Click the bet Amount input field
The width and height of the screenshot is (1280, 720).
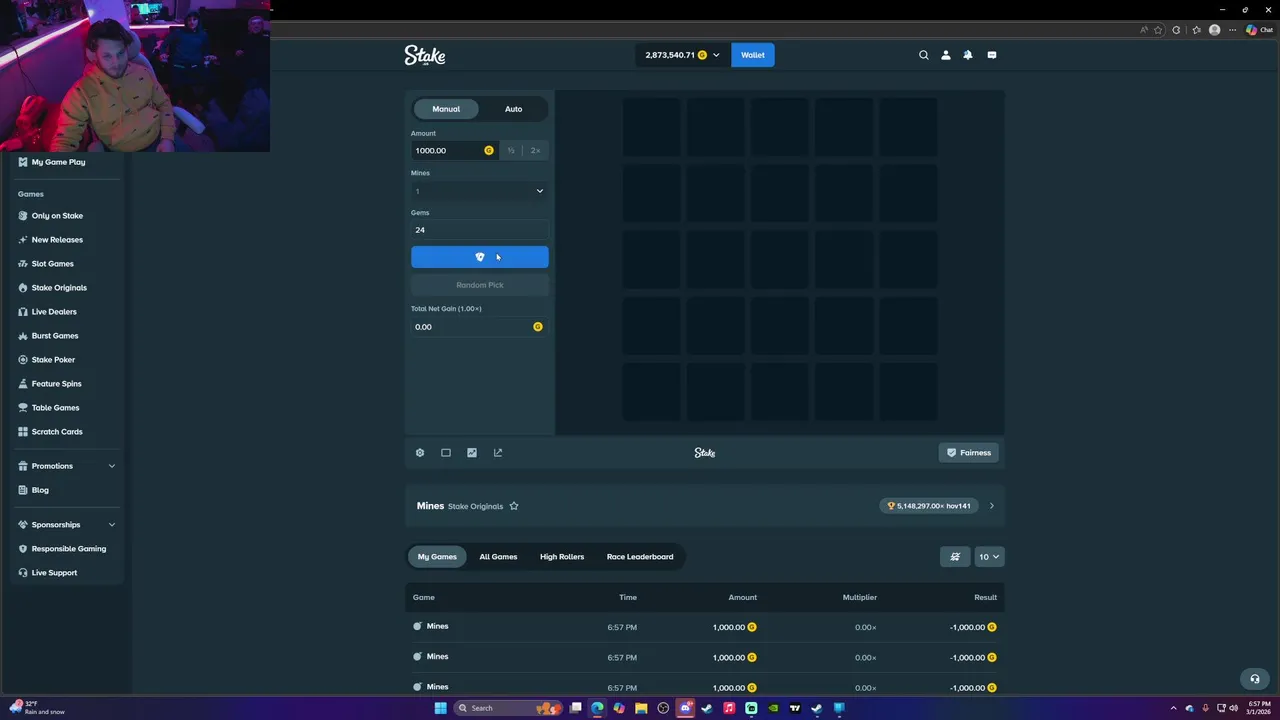tap(454, 151)
